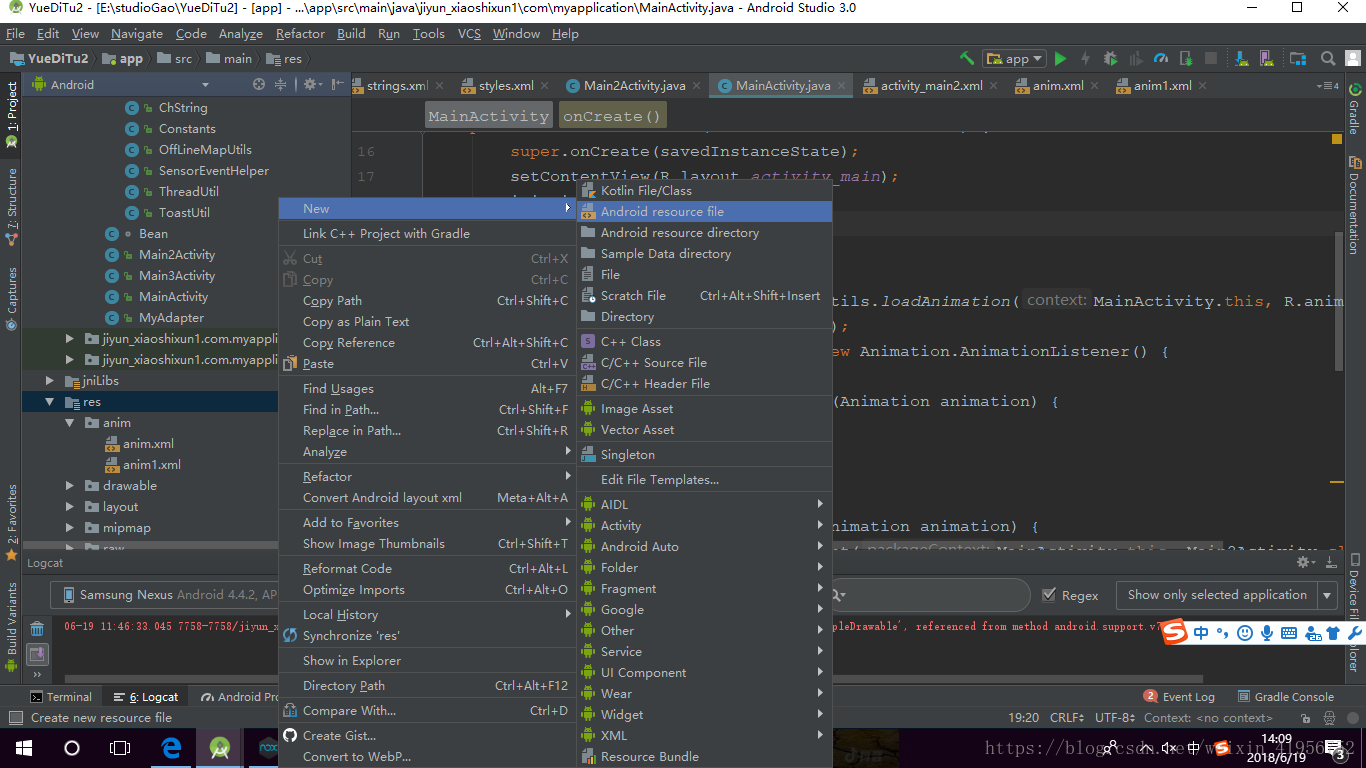Toggle the Gradle tool window on right edge

[x=1354, y=108]
